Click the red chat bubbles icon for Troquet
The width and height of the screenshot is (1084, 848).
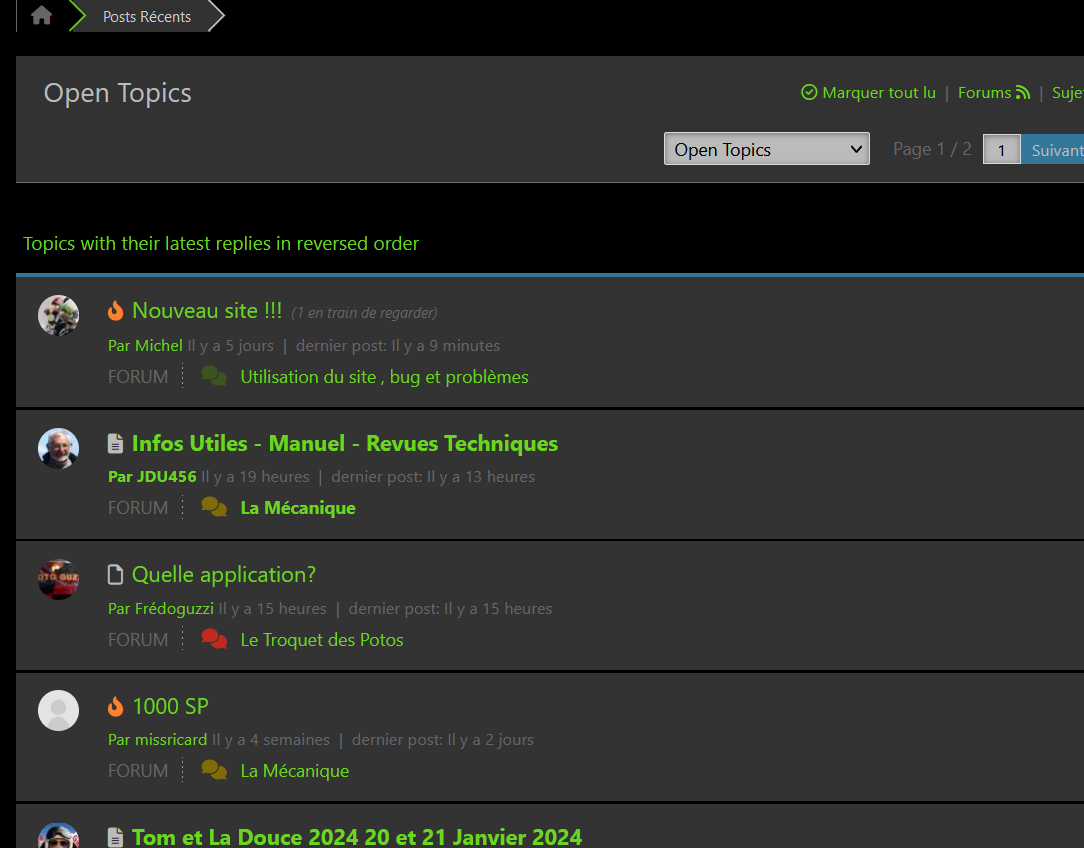click(214, 639)
